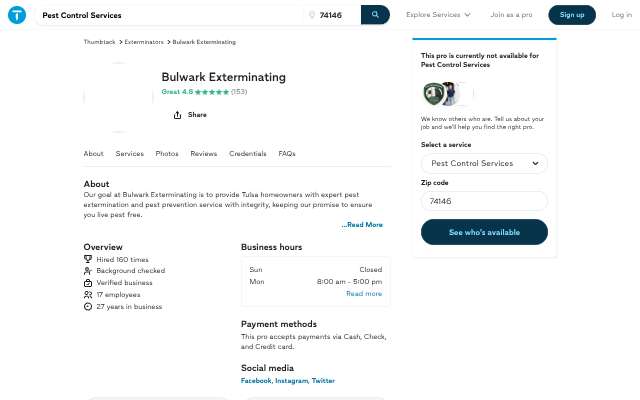Focus the Pest Control Services search field

coord(169,15)
